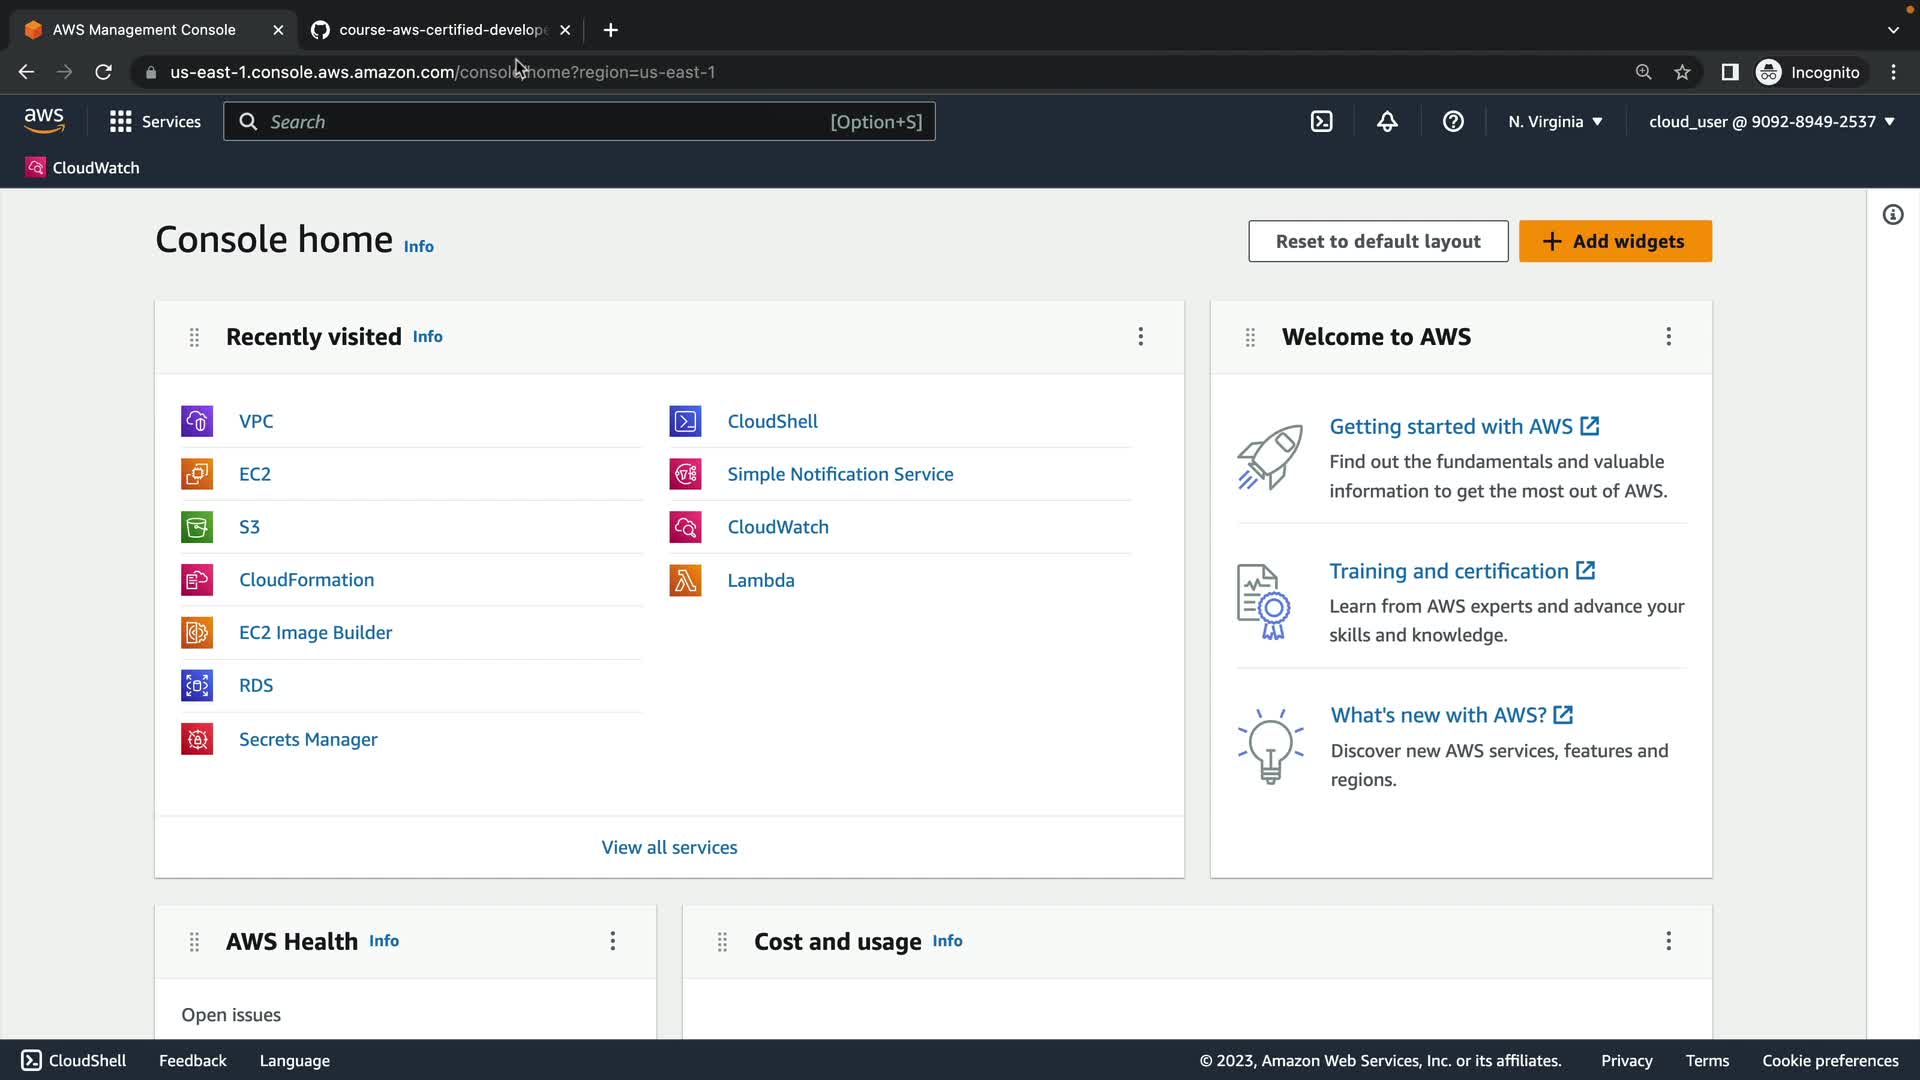Screen dimensions: 1920x1080
Task: Focus the AWS Search input field
Action: [x=540, y=122]
